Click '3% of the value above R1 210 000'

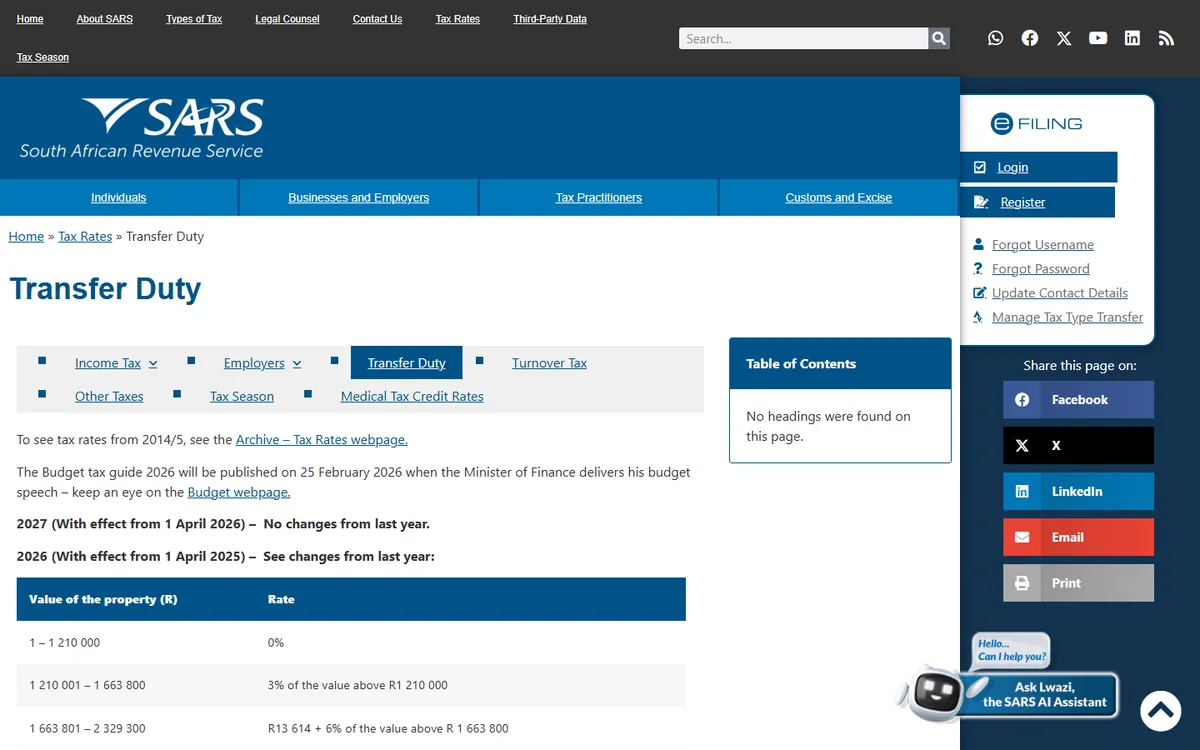(x=358, y=685)
